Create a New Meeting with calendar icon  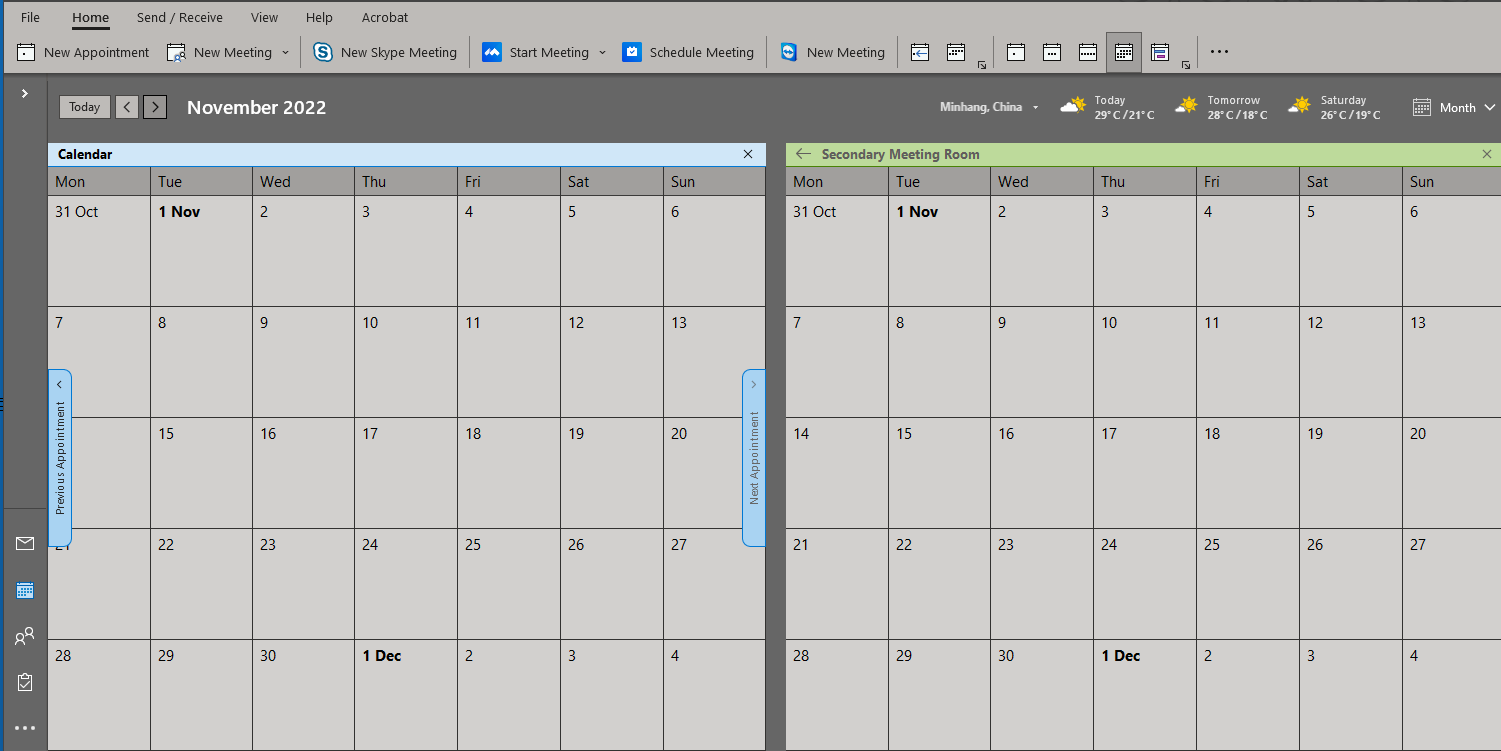[x=220, y=52]
